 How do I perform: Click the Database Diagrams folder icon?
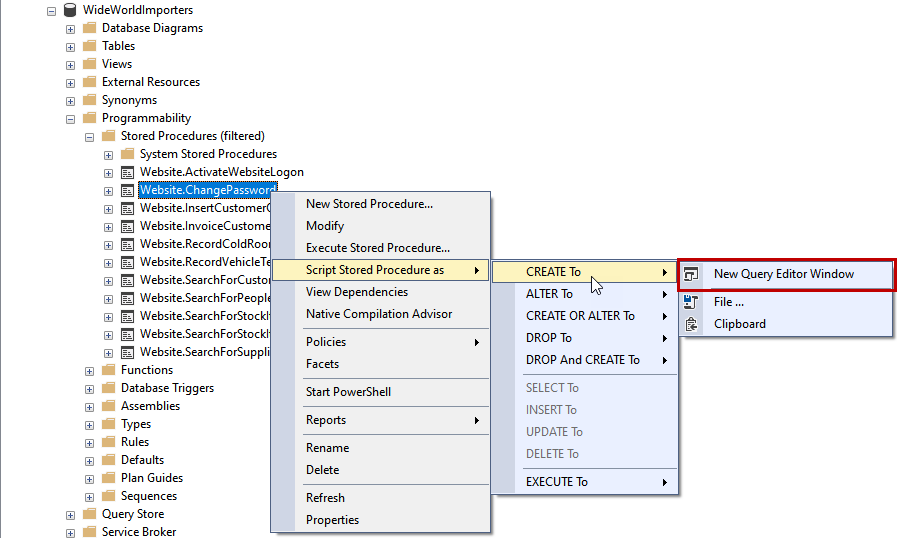click(89, 28)
